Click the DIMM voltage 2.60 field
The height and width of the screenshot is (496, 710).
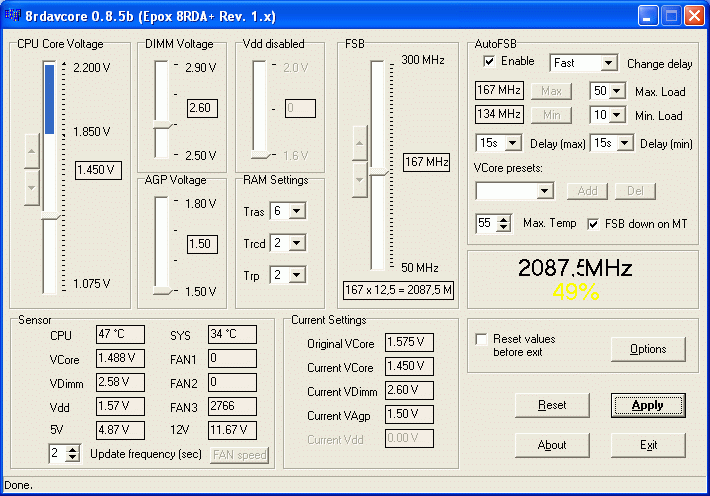(202, 109)
